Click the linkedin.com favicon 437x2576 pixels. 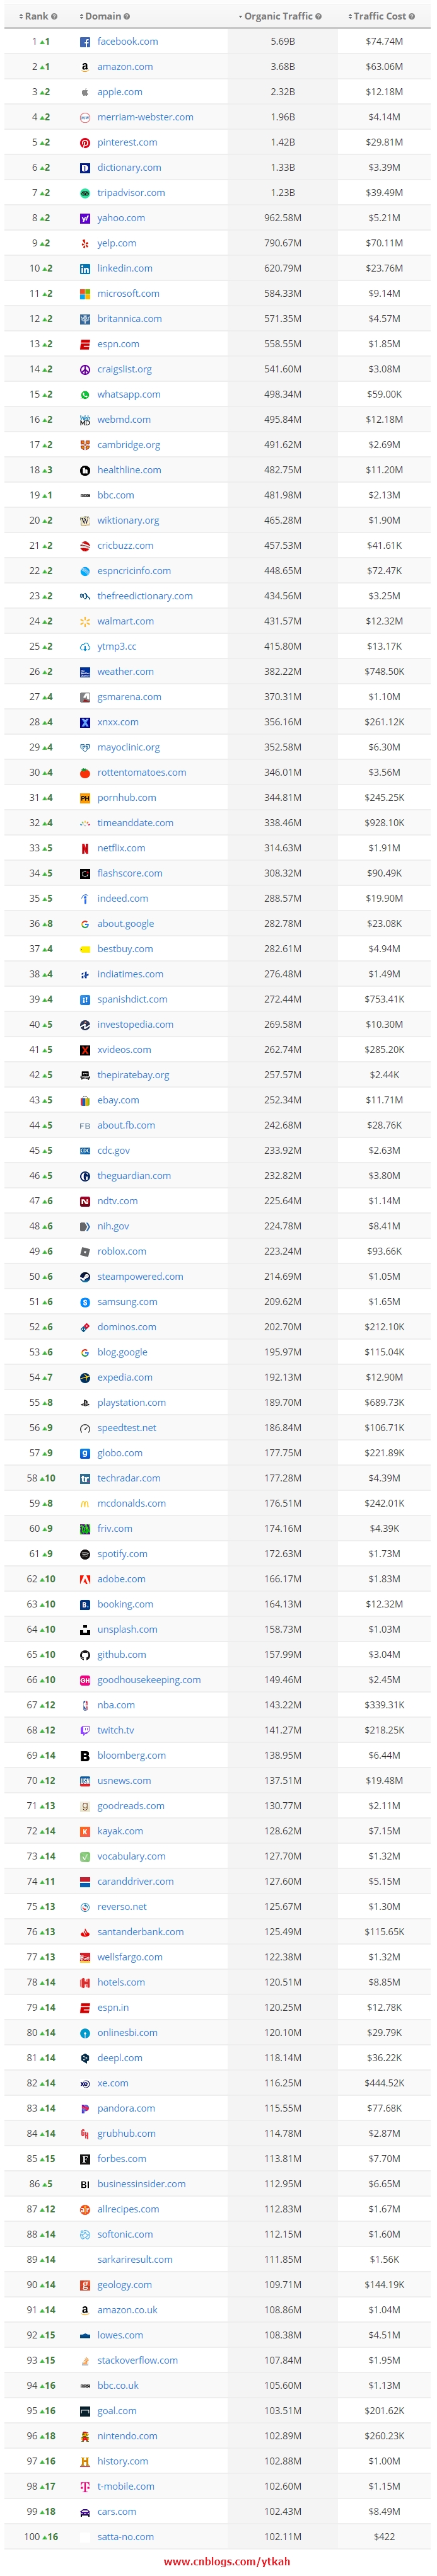(85, 269)
